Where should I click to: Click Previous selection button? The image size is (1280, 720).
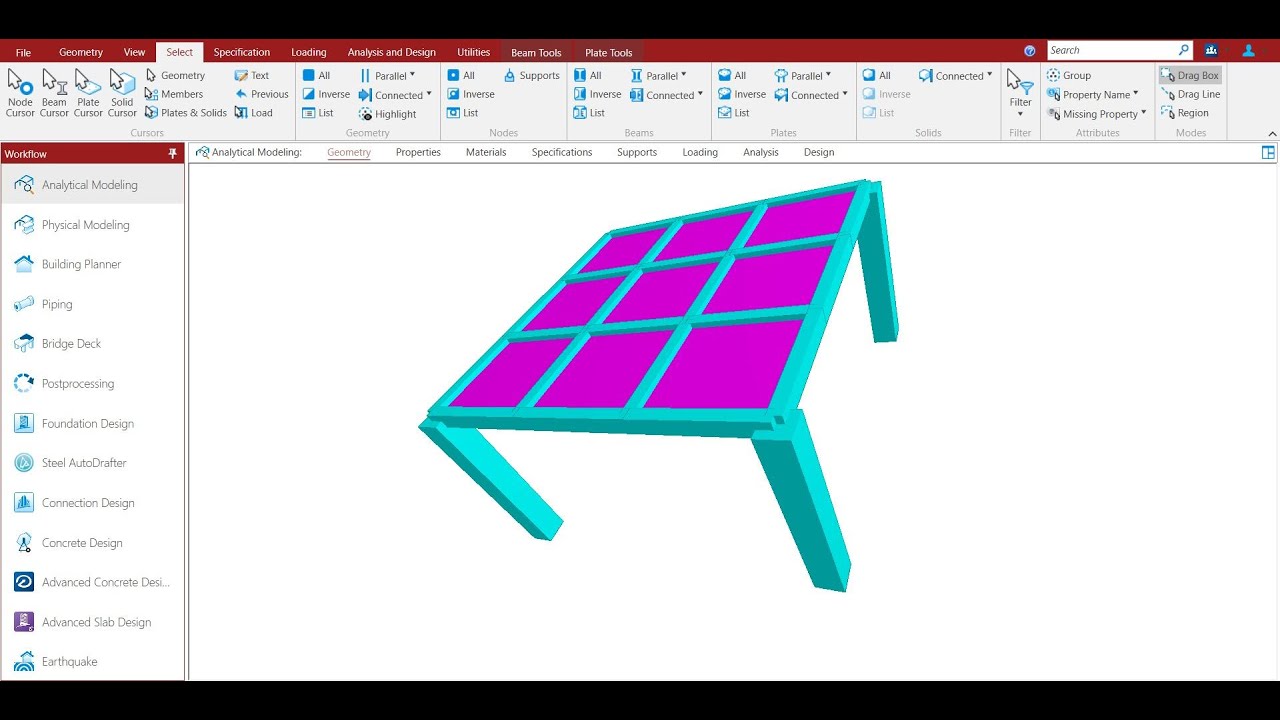(x=261, y=94)
